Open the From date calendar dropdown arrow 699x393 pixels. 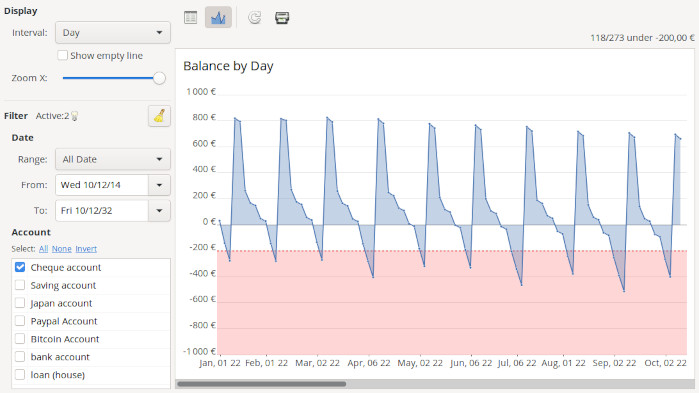point(159,185)
